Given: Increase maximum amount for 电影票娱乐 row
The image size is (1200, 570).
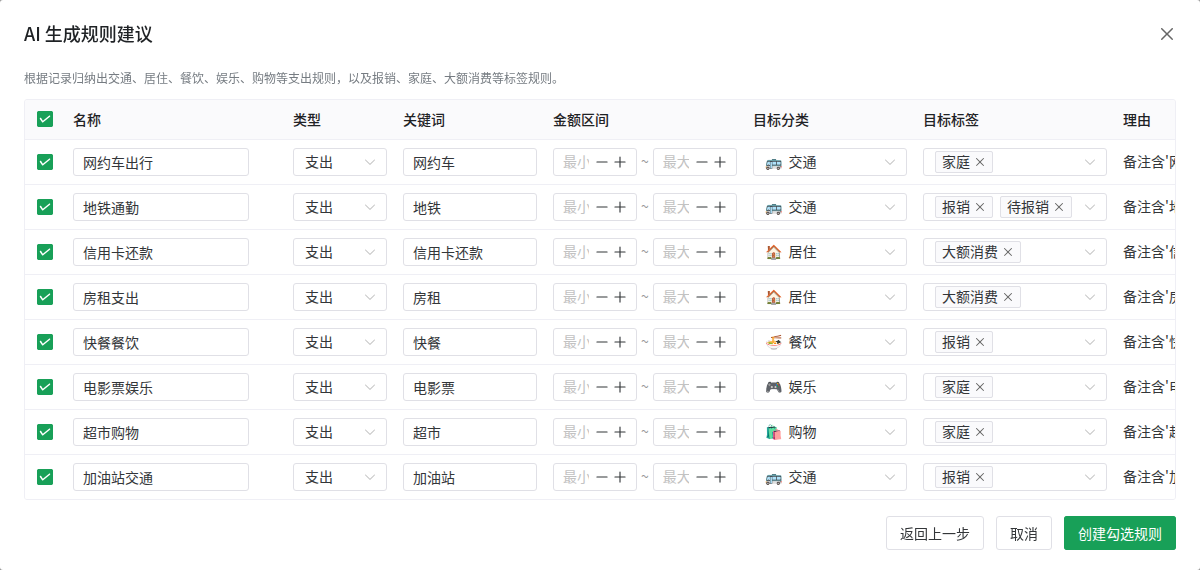Looking at the screenshot, I should (x=720, y=387).
